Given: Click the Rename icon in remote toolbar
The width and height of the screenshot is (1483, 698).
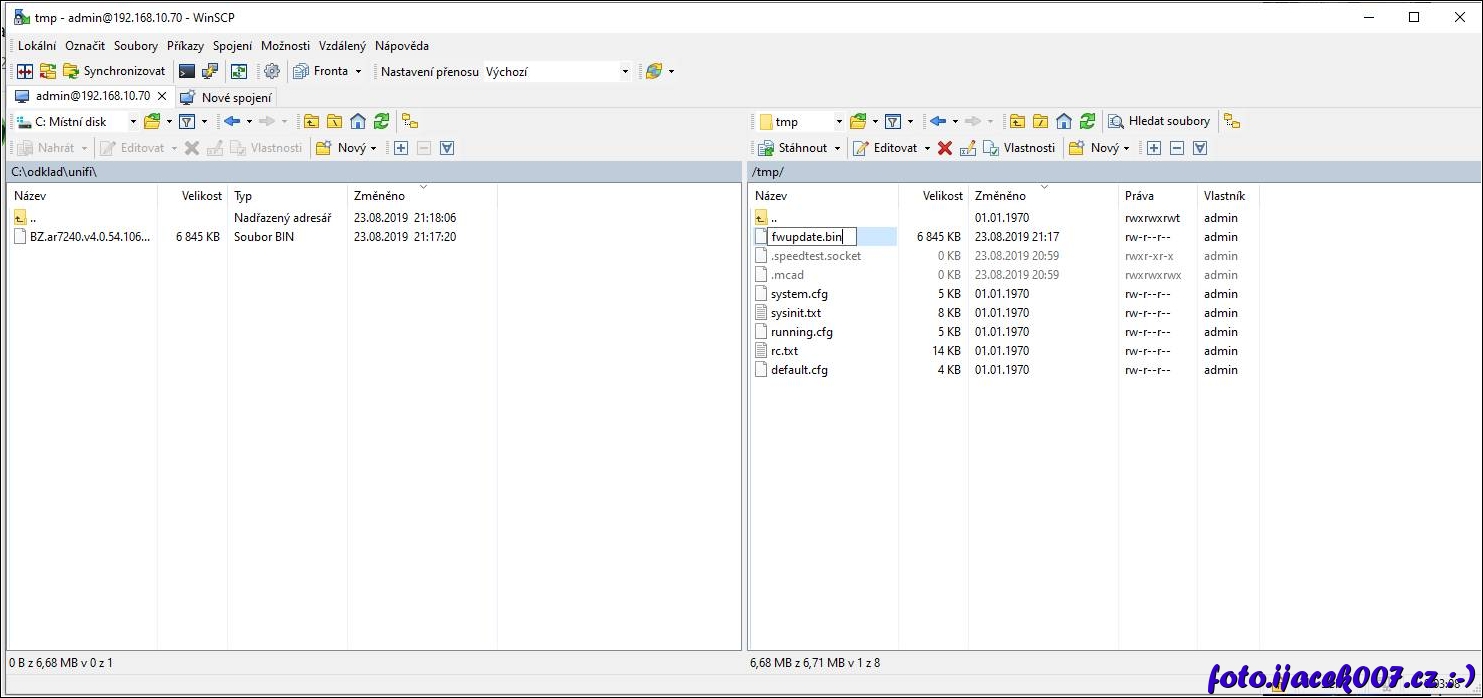Looking at the screenshot, I should point(967,148).
